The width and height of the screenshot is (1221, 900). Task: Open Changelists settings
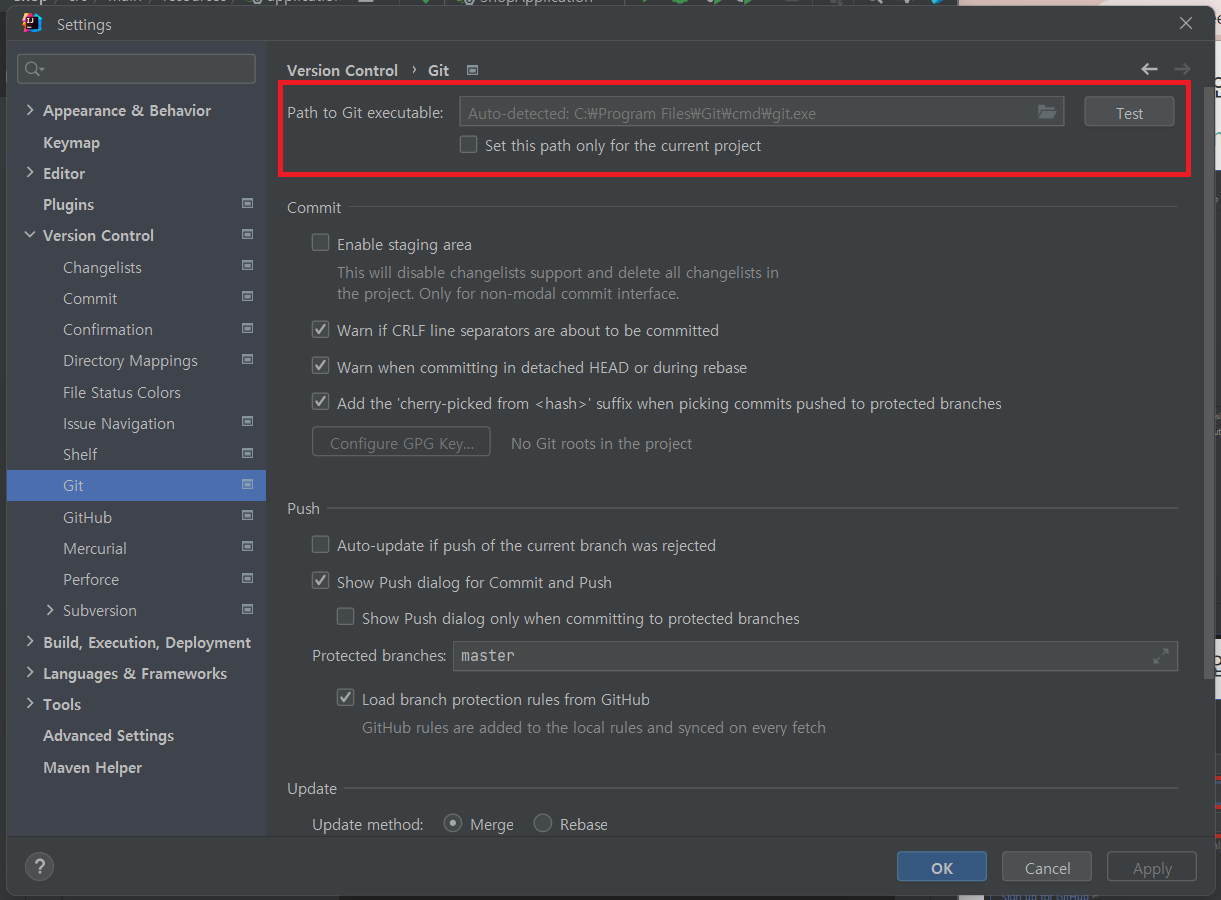pos(102,267)
